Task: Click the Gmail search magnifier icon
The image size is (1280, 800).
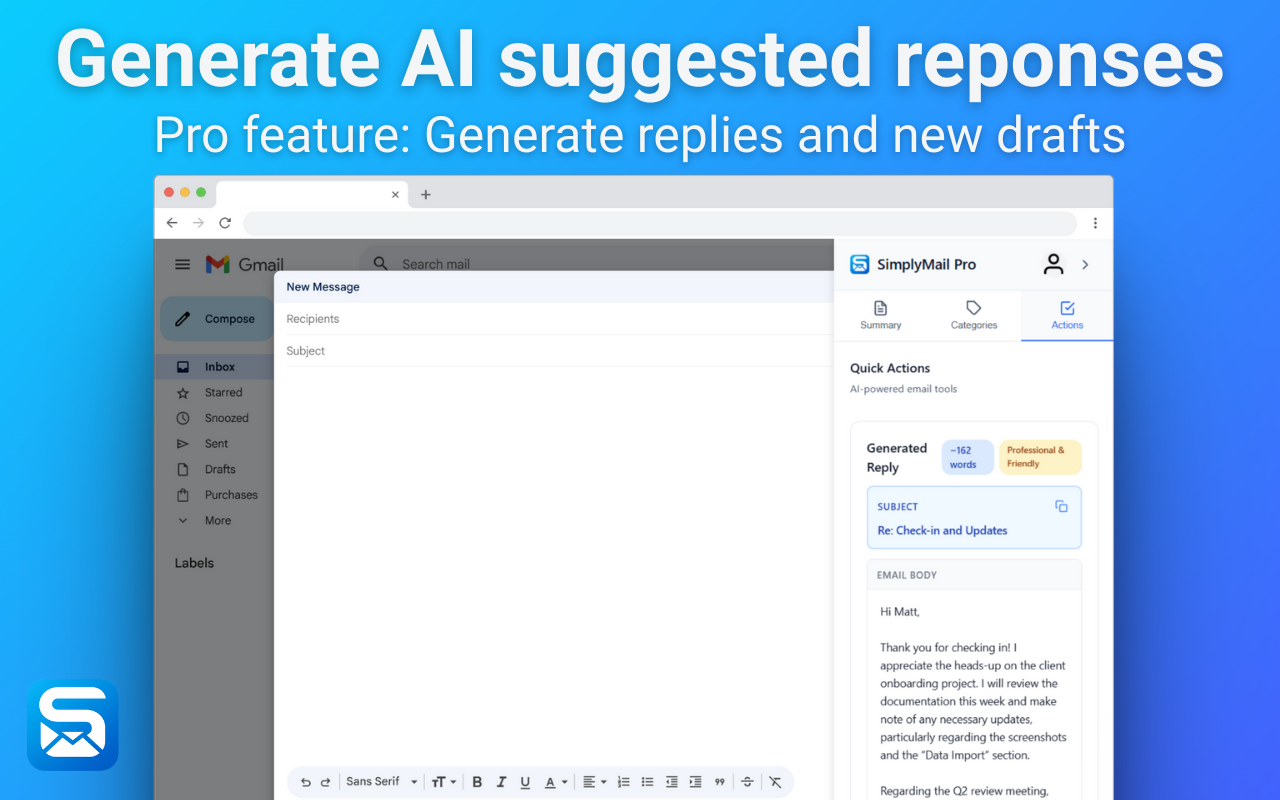Action: coord(380,264)
